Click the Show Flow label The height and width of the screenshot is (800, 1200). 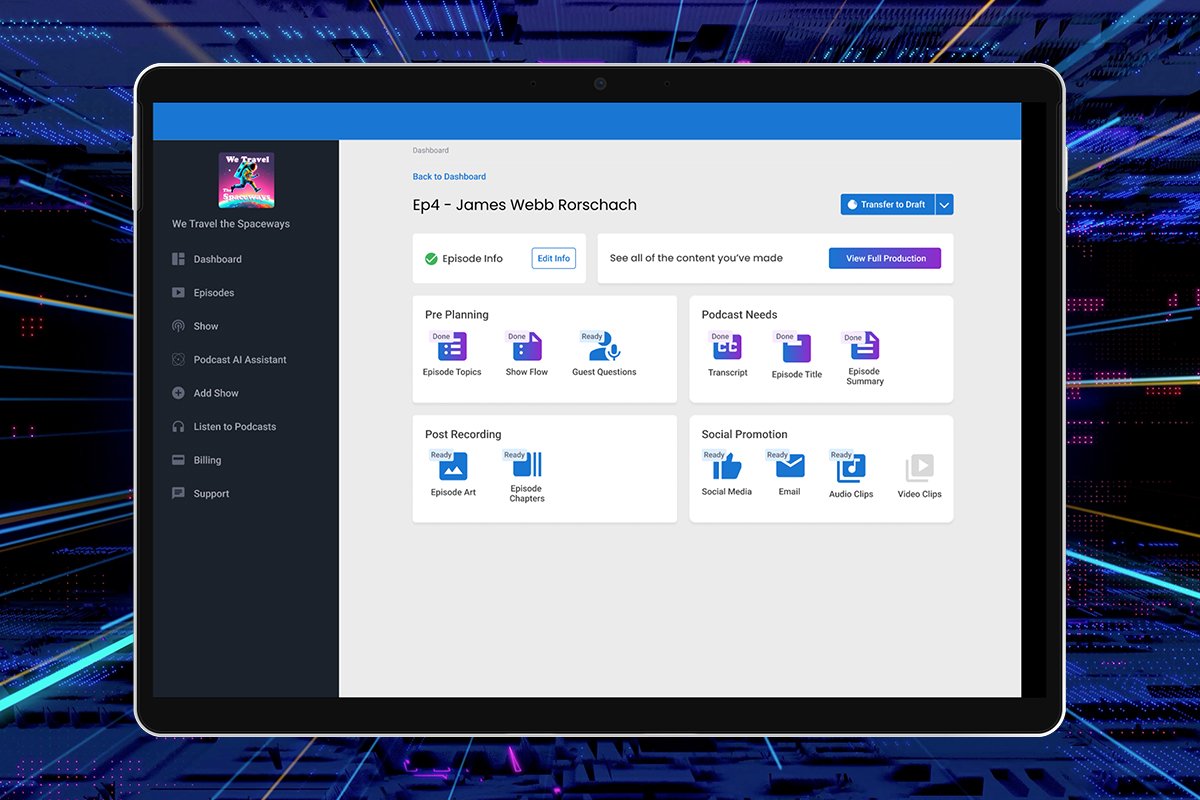point(527,372)
